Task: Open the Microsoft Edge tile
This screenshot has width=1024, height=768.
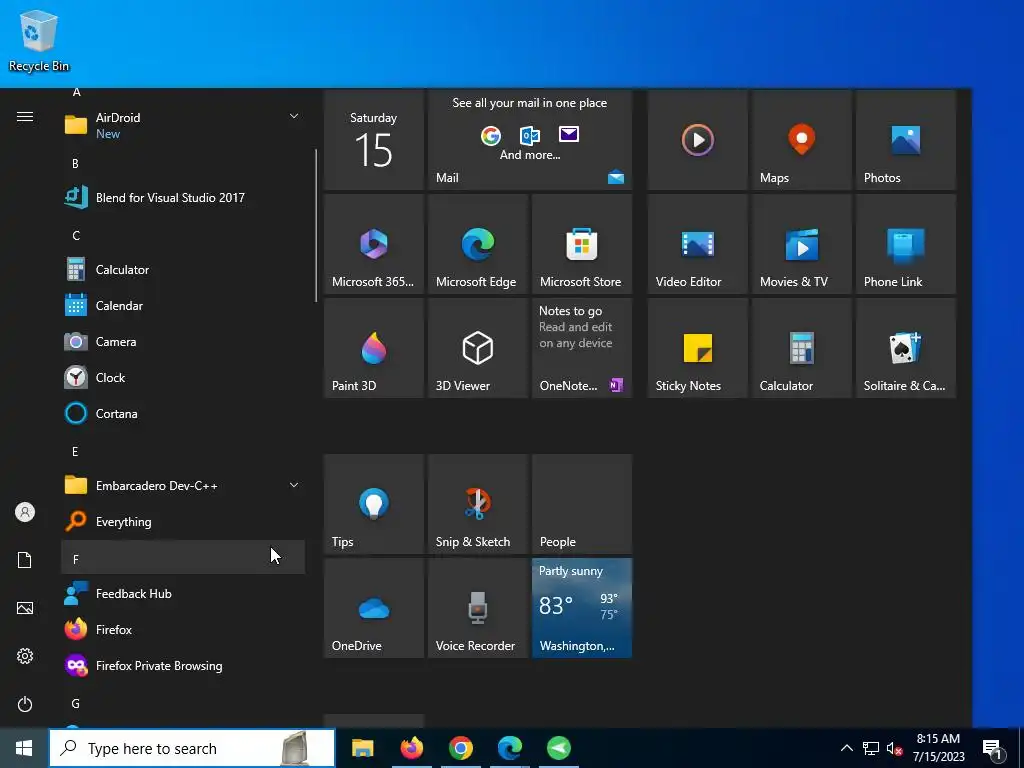Action: 477,244
